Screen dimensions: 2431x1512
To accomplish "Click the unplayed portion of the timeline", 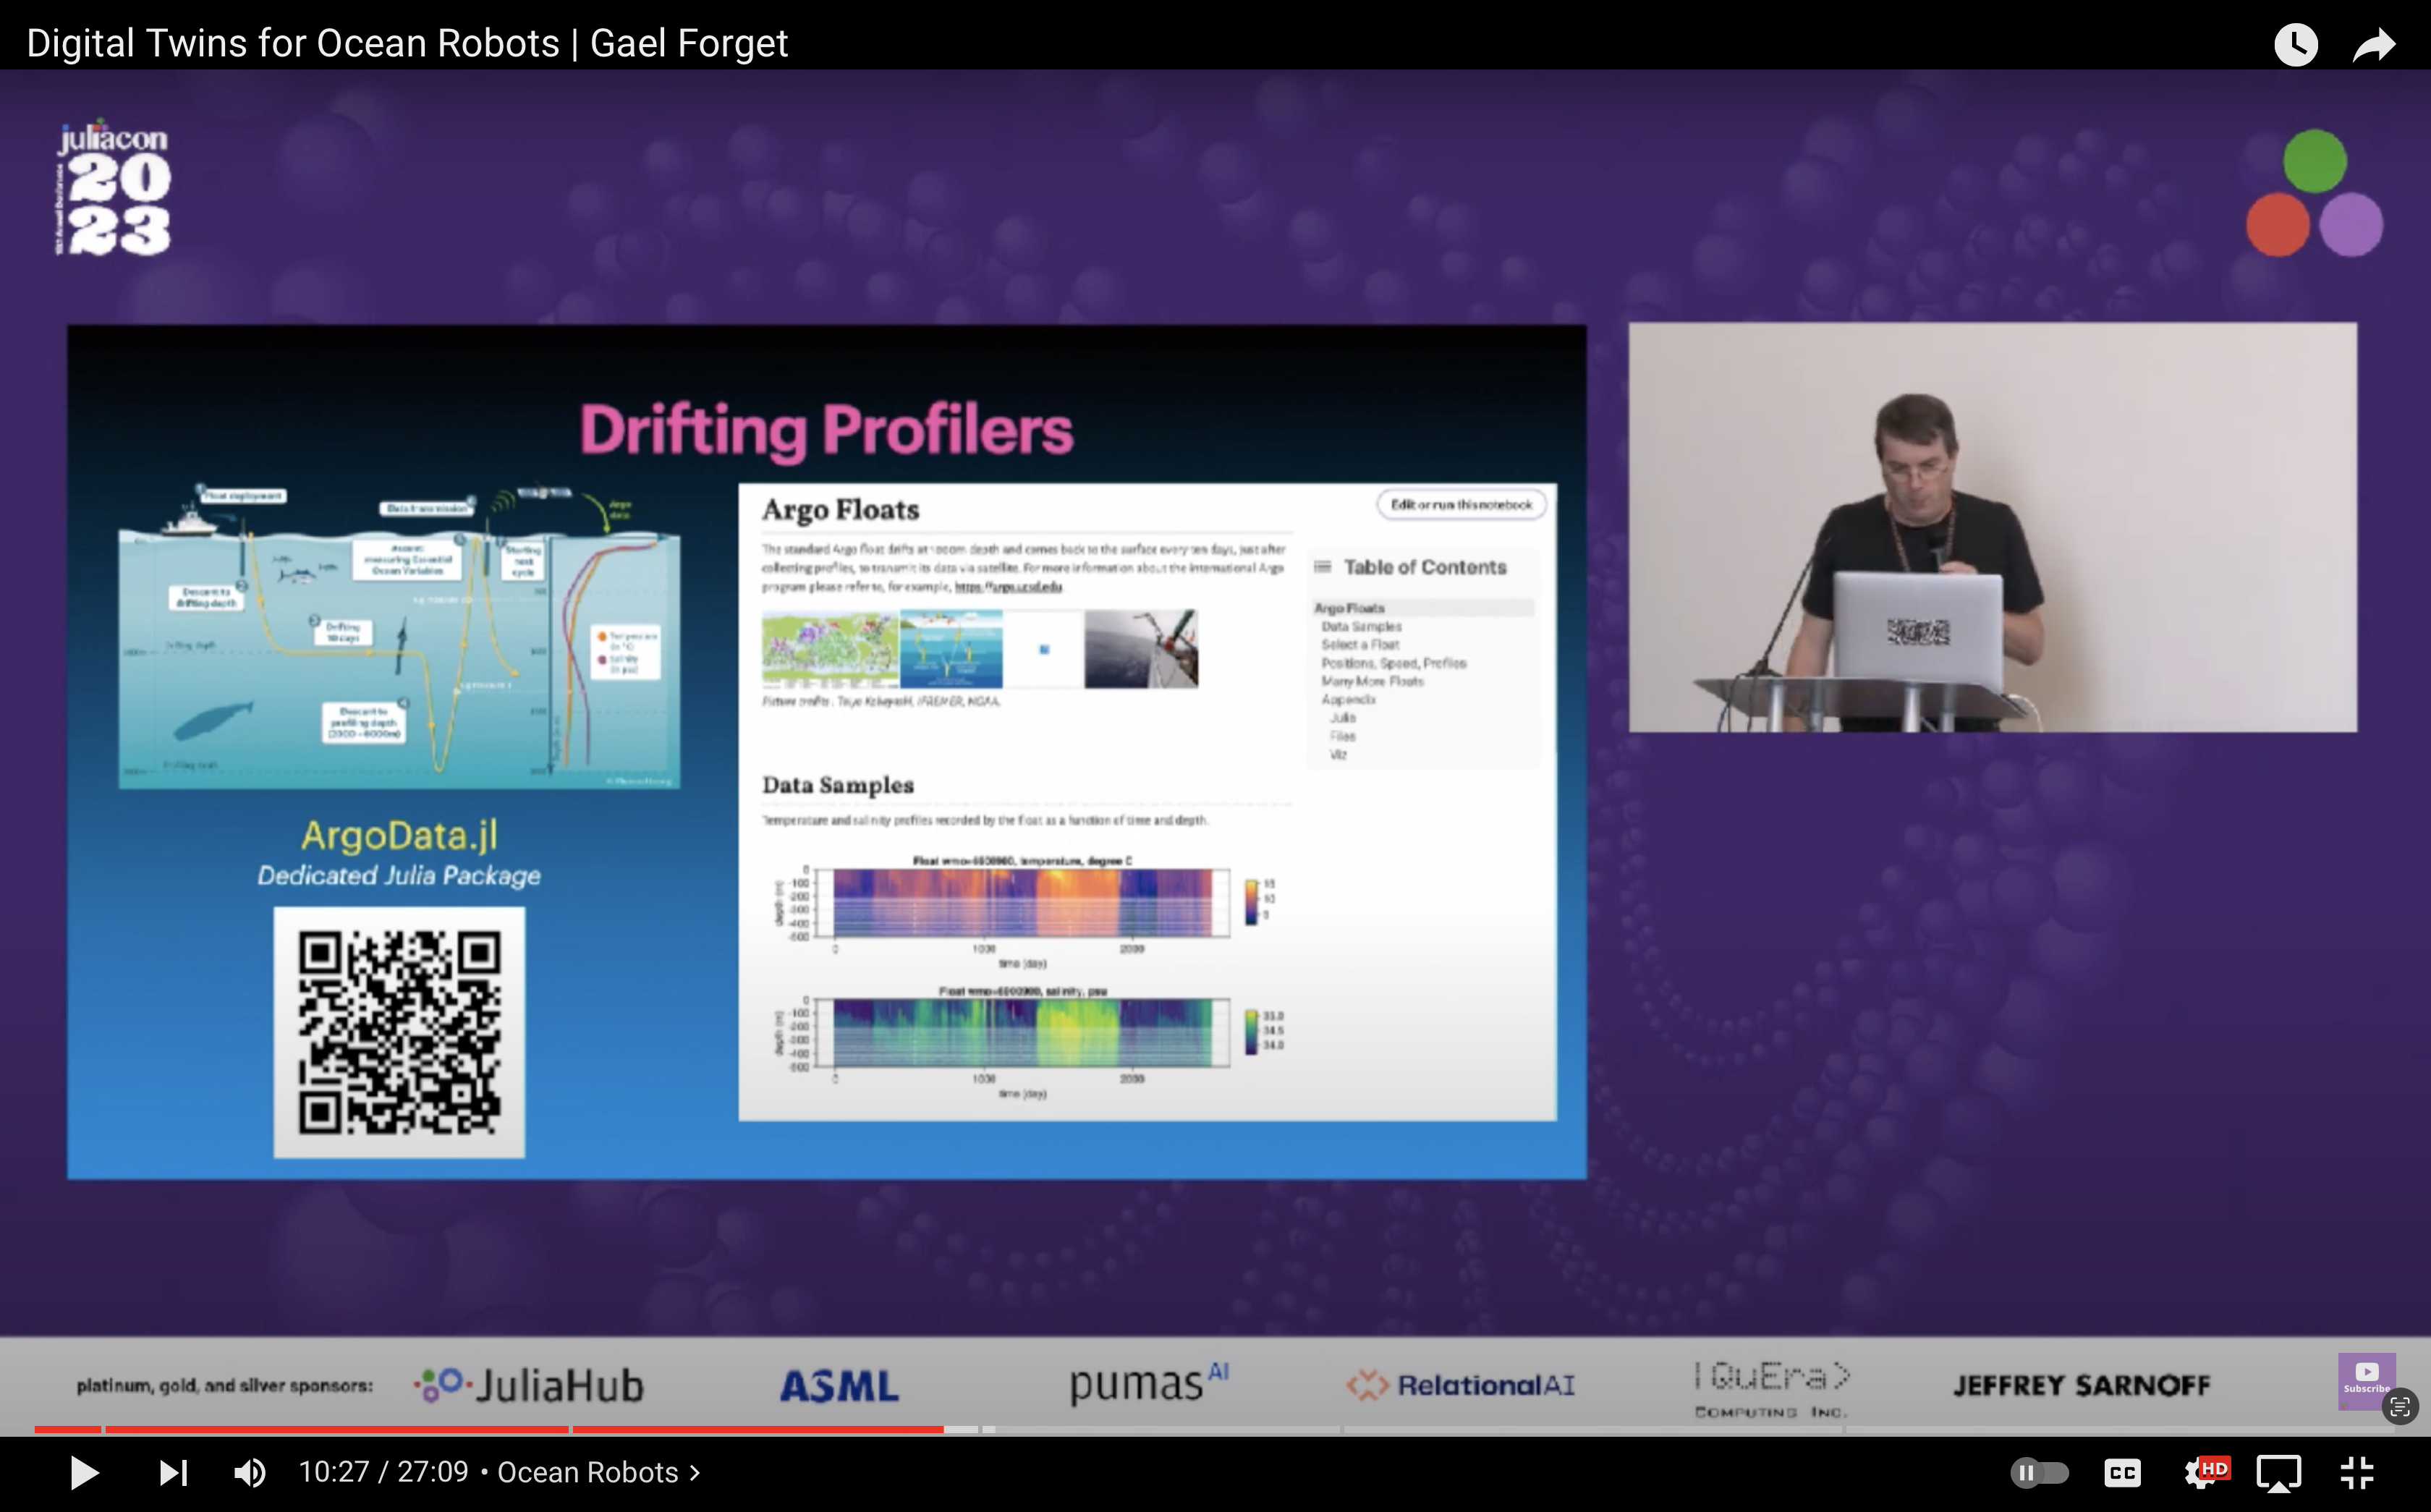I will click(1600, 1430).
